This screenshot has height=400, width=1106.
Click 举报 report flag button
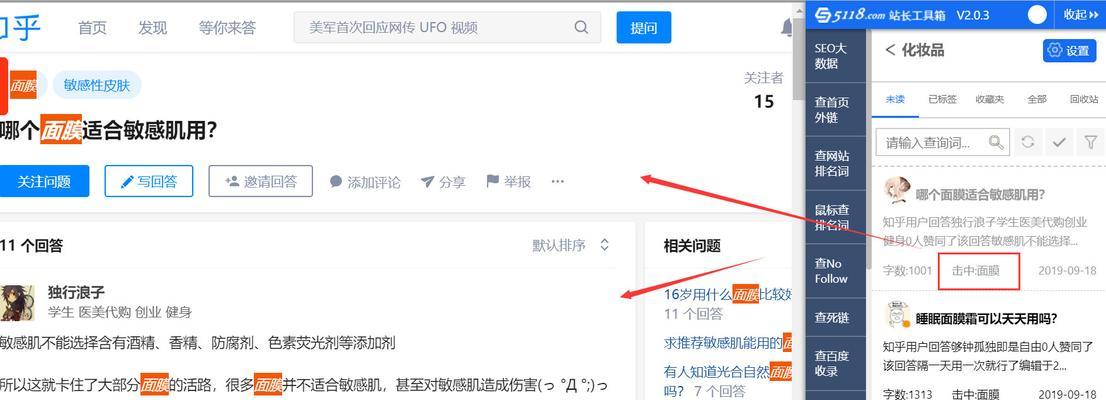pos(508,182)
